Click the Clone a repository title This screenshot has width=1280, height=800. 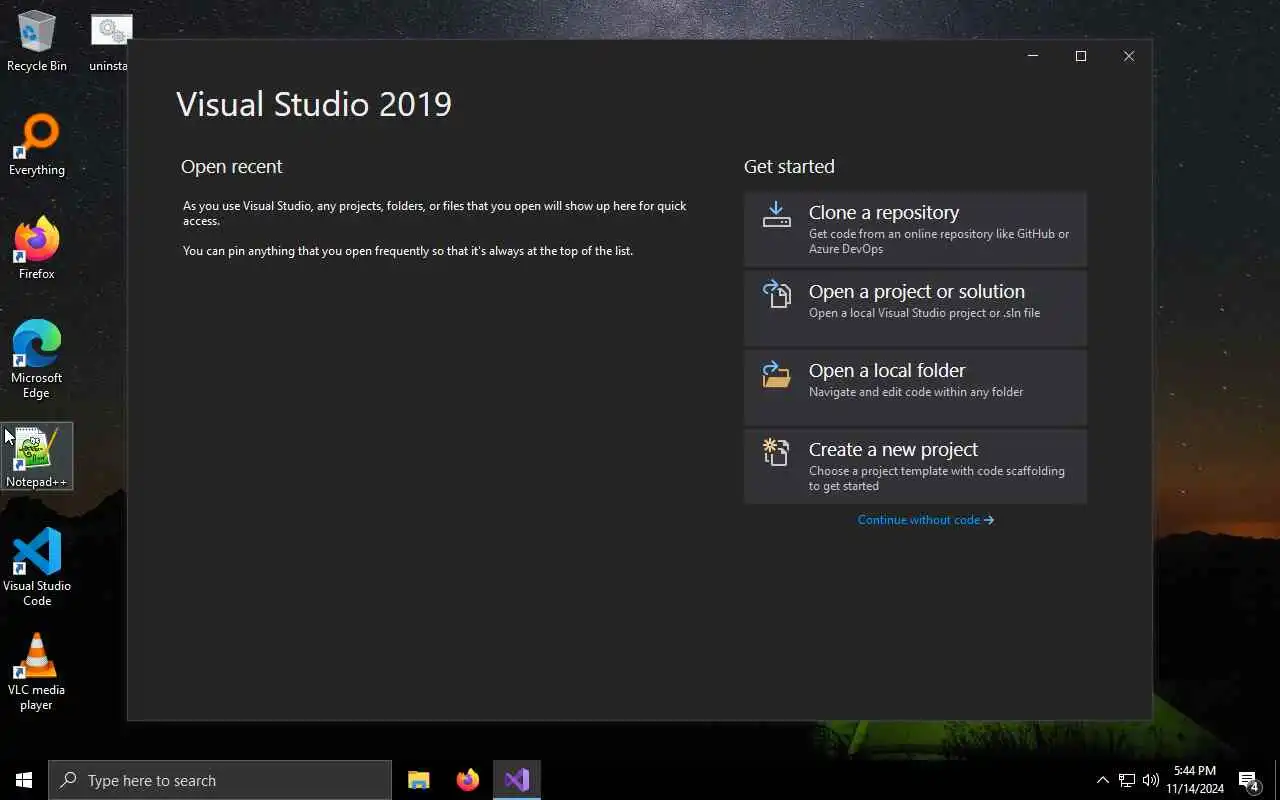tap(884, 212)
